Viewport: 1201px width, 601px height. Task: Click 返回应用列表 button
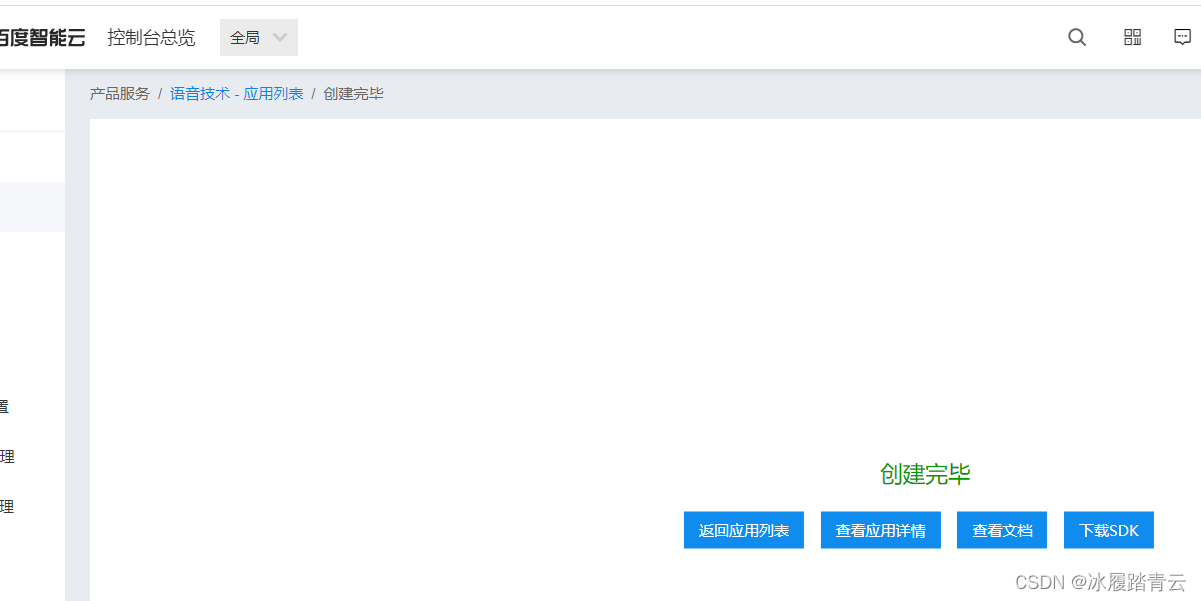(743, 530)
